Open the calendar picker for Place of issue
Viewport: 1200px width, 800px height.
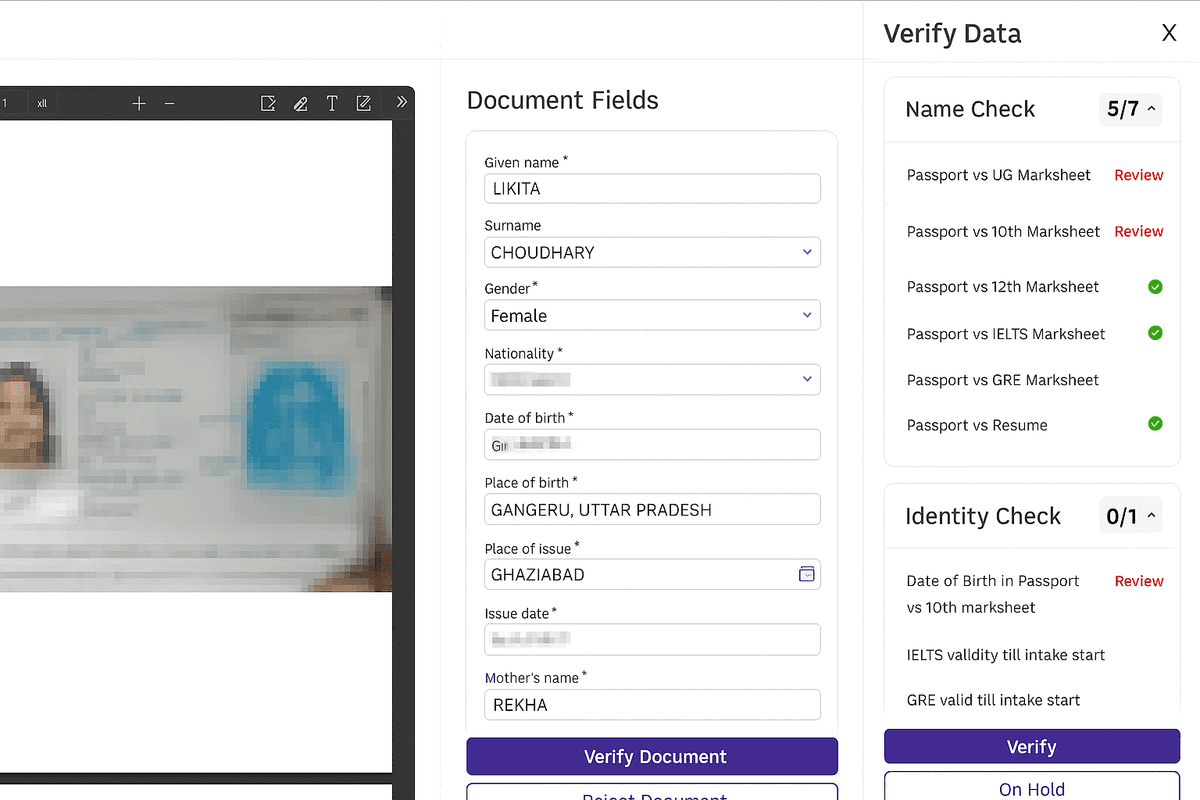806,574
